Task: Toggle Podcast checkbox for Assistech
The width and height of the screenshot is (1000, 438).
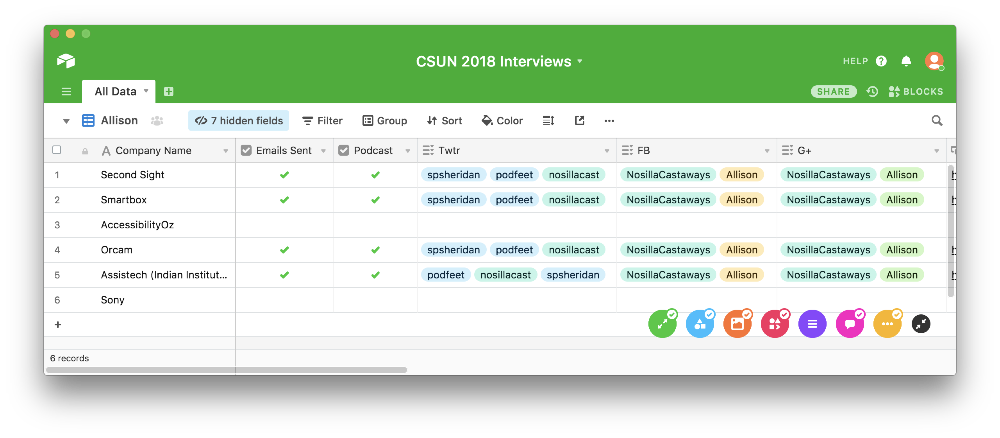Action: click(375, 275)
